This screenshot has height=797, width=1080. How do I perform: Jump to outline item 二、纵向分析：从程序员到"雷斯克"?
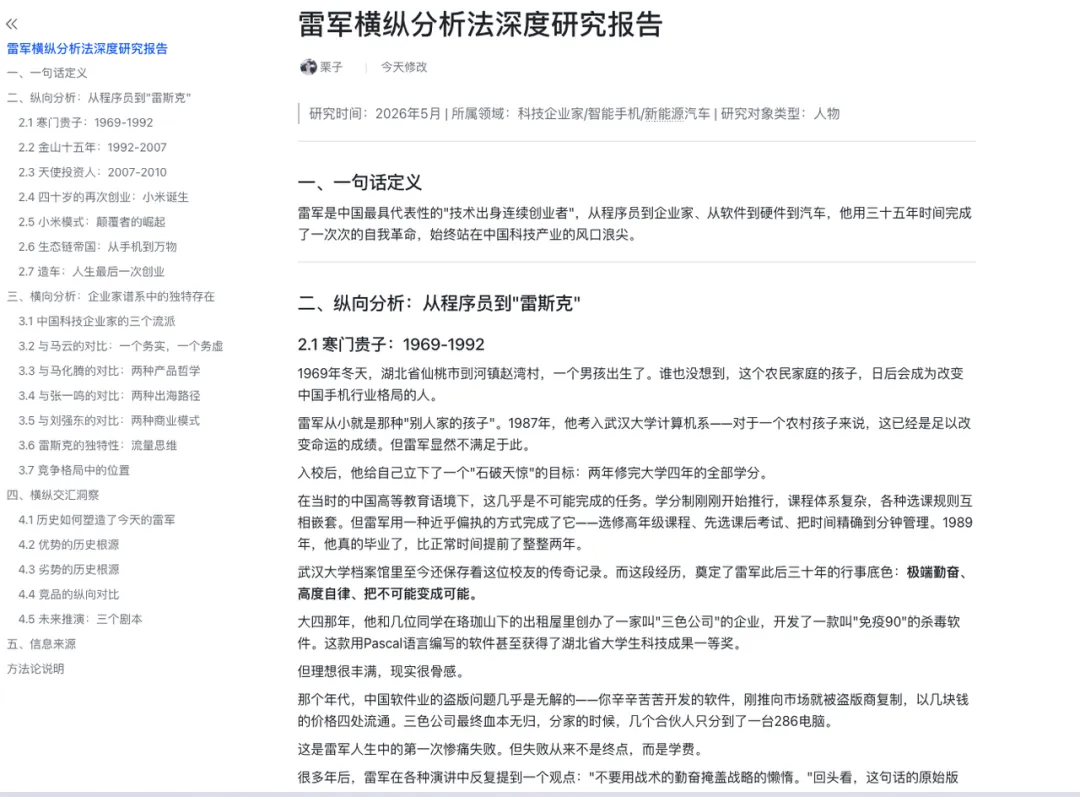click(x=98, y=98)
